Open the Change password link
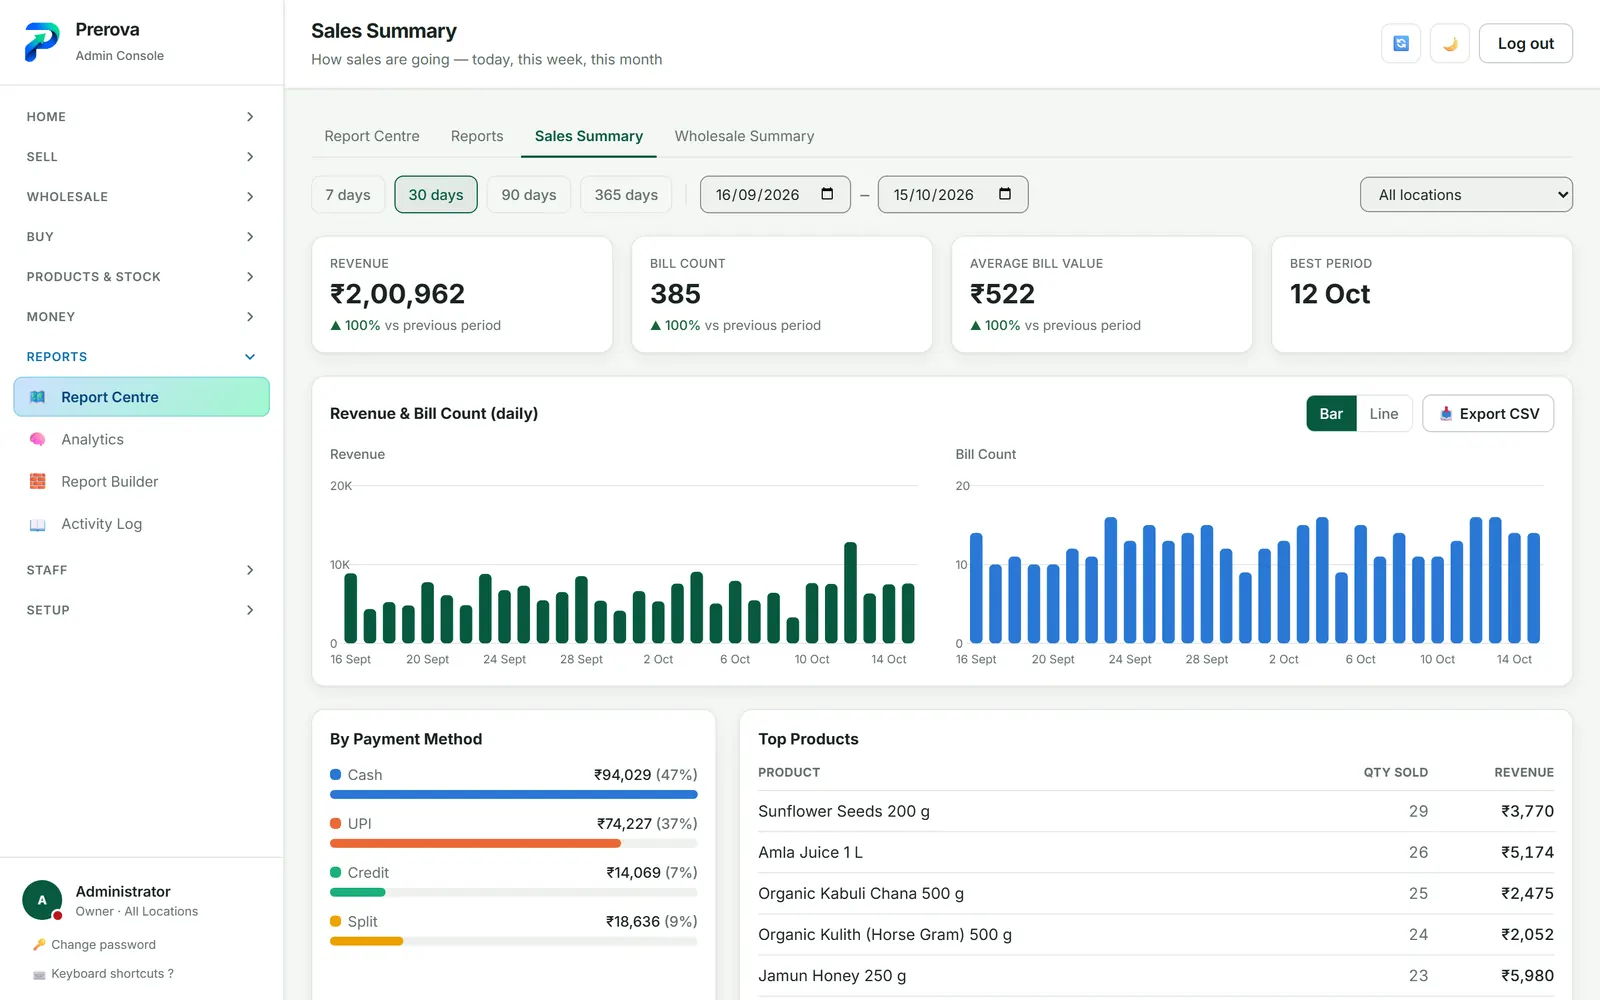The width and height of the screenshot is (1600, 1000). pos(103,944)
